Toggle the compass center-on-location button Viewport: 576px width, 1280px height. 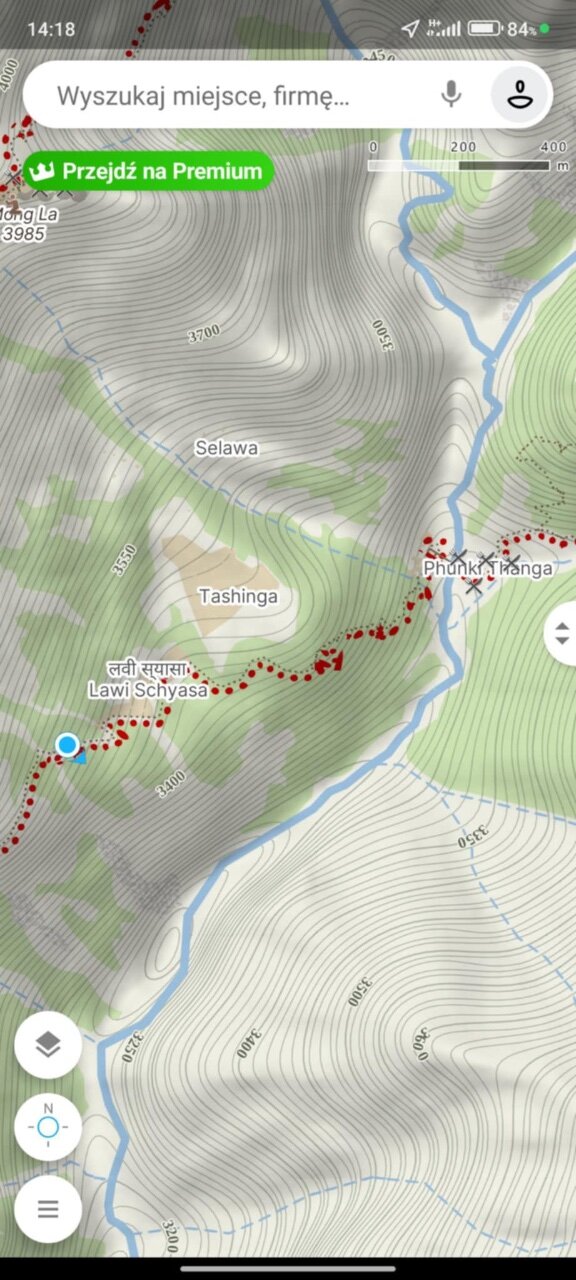pos(48,1127)
